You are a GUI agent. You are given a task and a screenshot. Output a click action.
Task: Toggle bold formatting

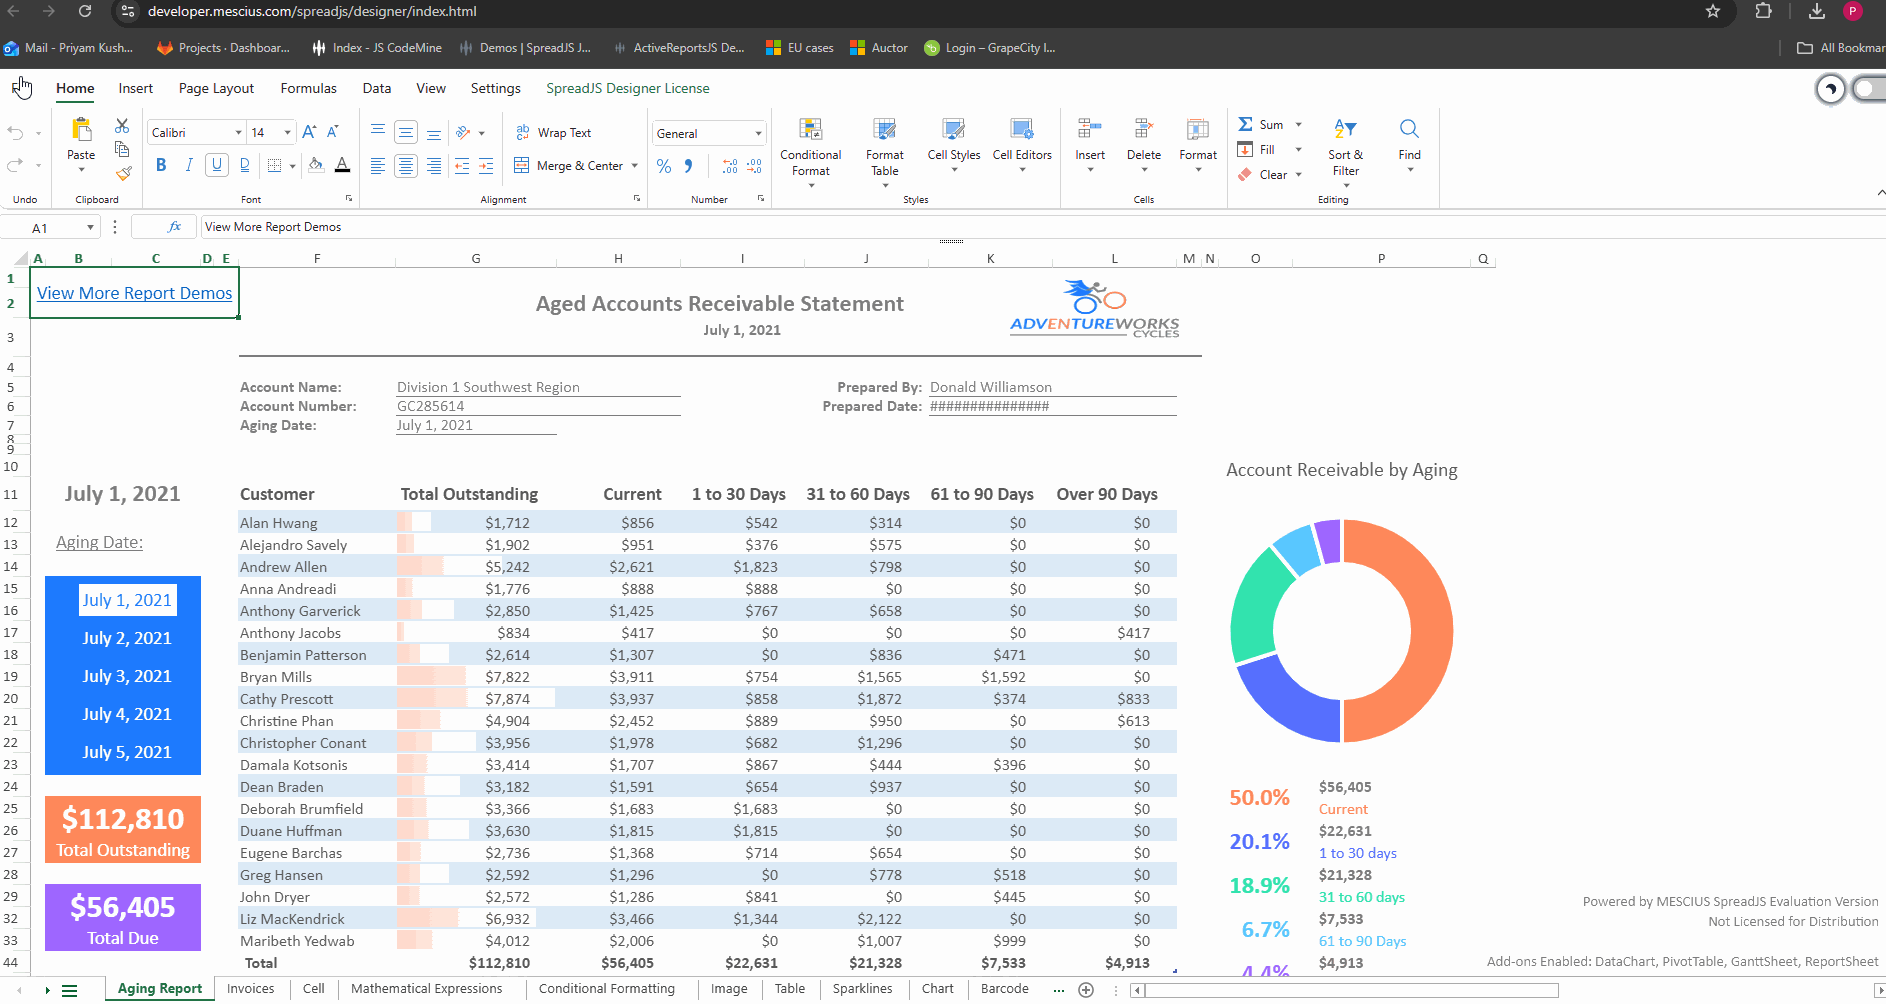pyautogui.click(x=161, y=165)
